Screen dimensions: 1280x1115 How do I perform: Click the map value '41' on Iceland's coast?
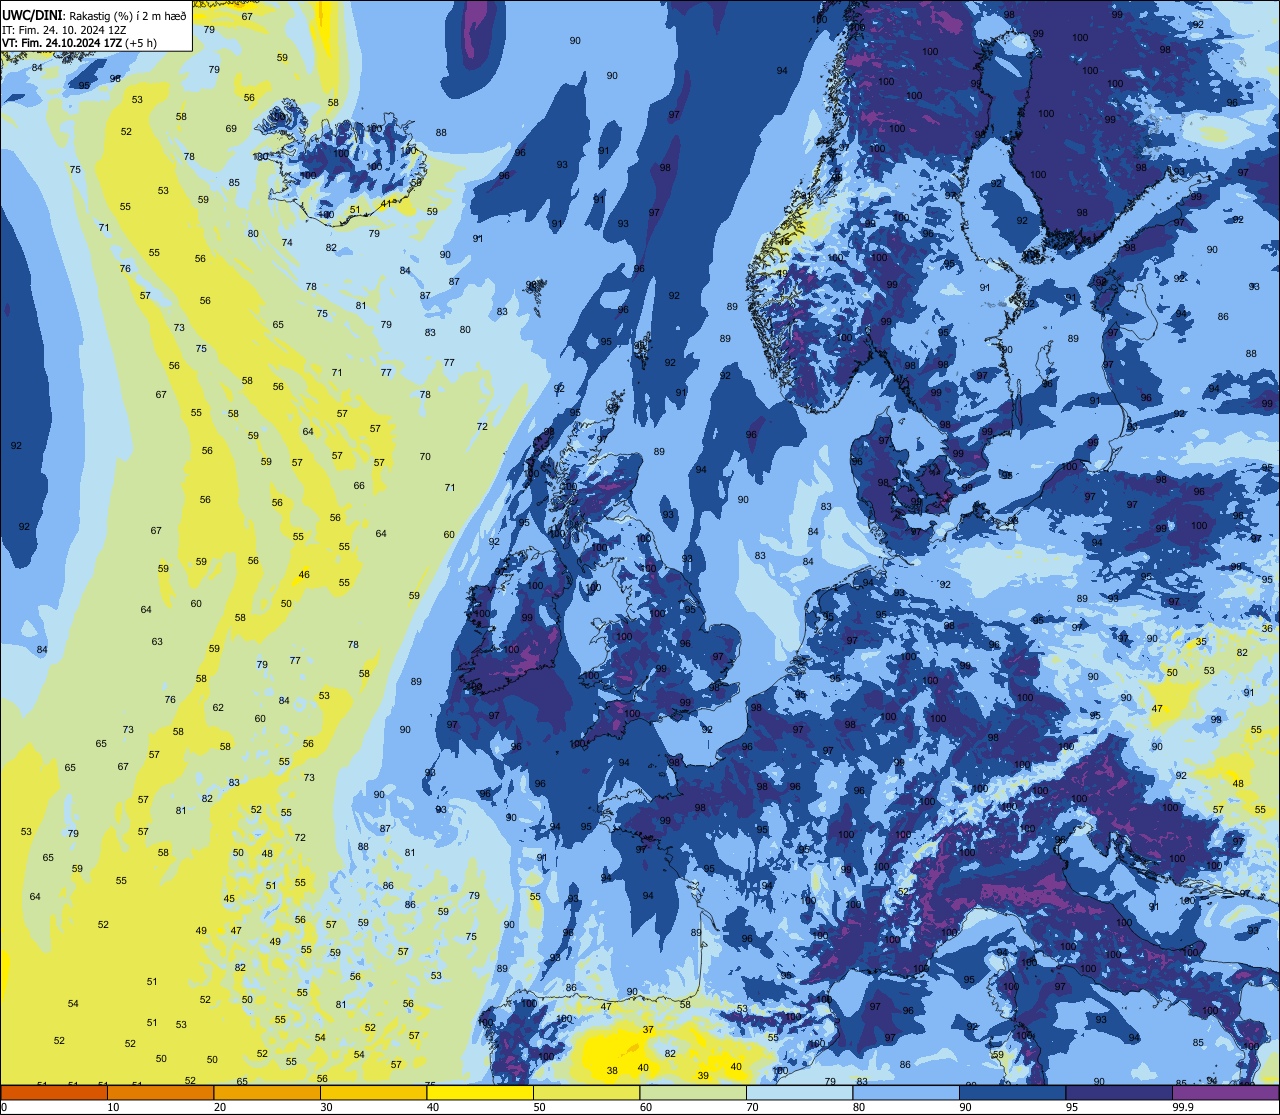[385, 203]
